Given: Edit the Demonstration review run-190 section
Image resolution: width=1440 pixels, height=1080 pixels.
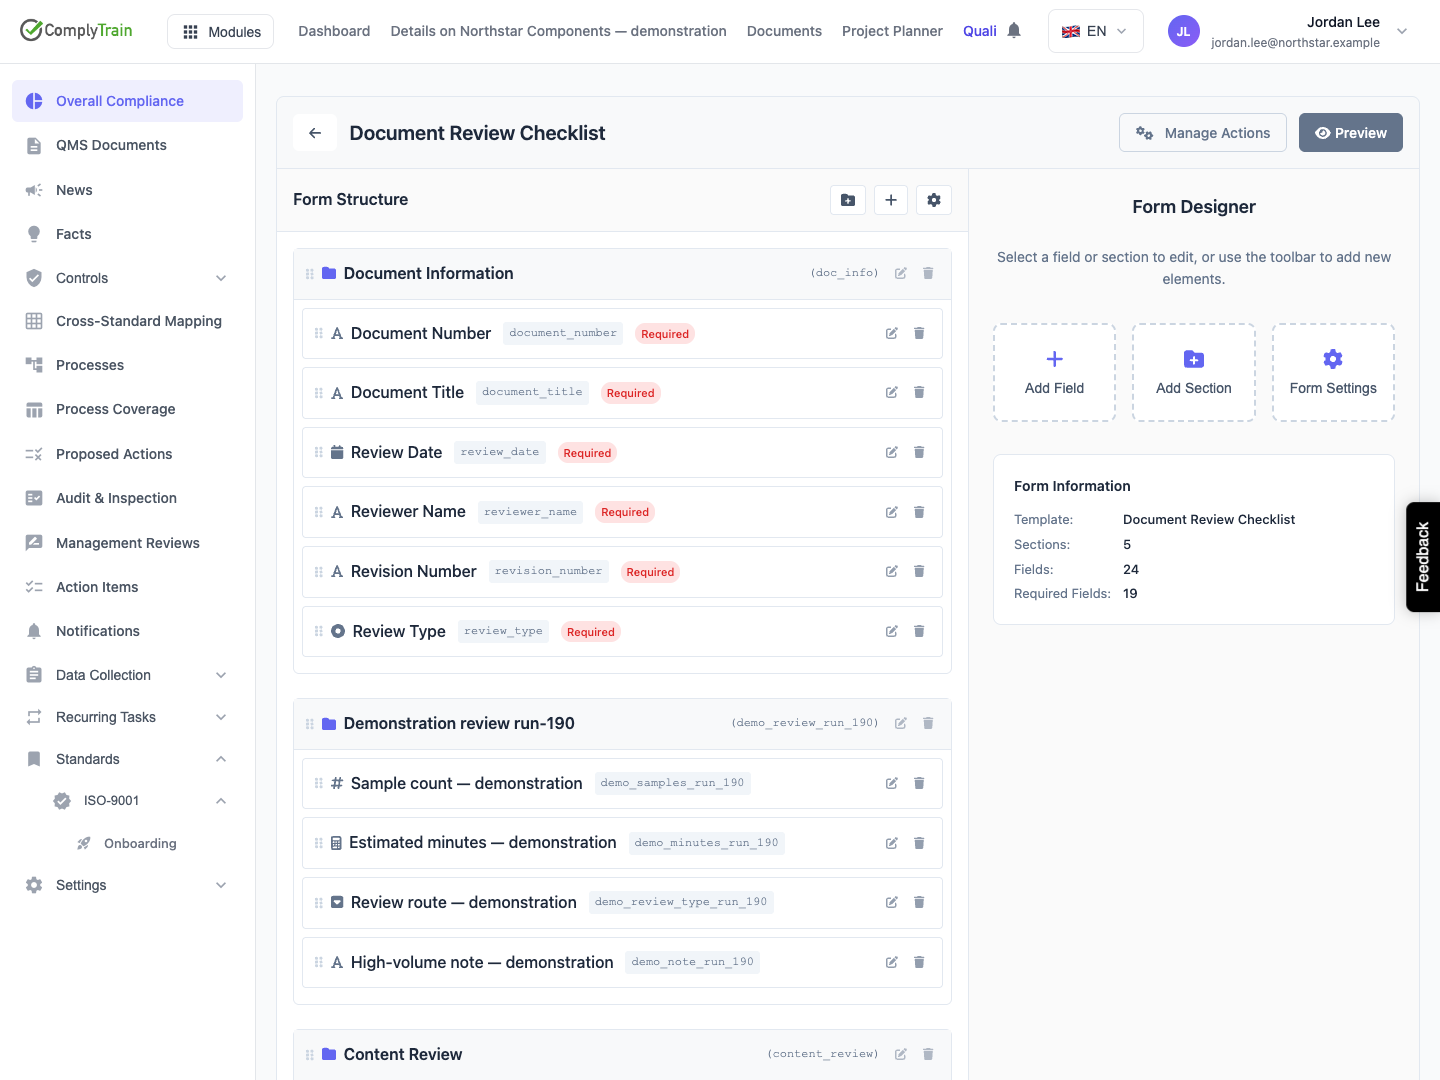Looking at the screenshot, I should 901,723.
